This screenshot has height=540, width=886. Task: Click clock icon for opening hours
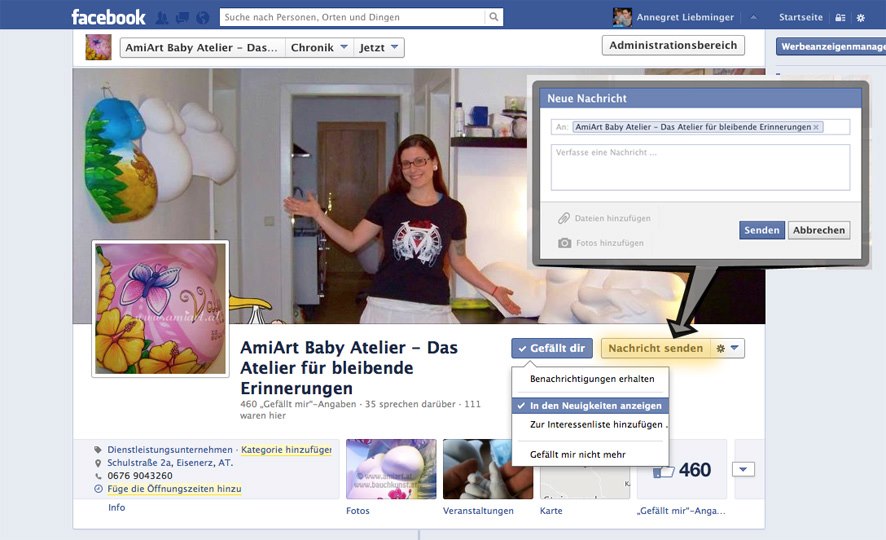pyautogui.click(x=98, y=489)
